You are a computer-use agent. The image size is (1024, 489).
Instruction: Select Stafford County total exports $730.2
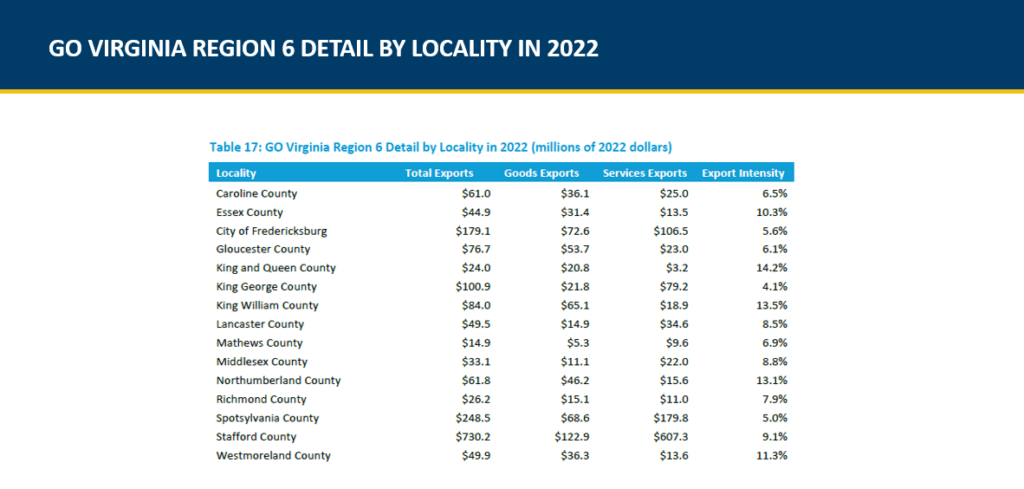click(444, 437)
